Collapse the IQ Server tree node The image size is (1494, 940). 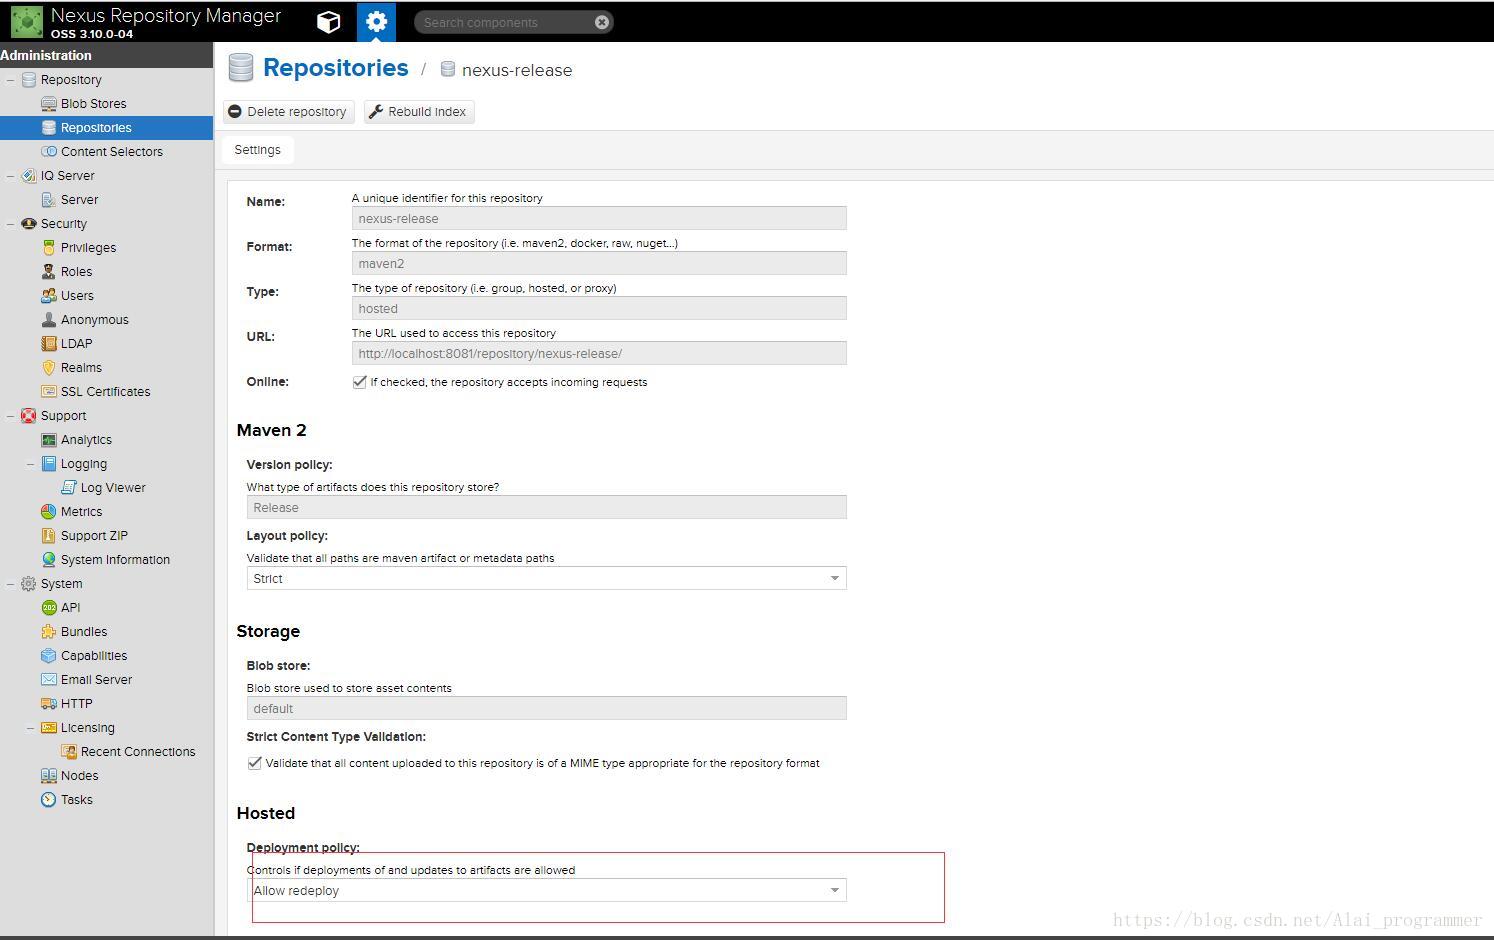(10, 176)
